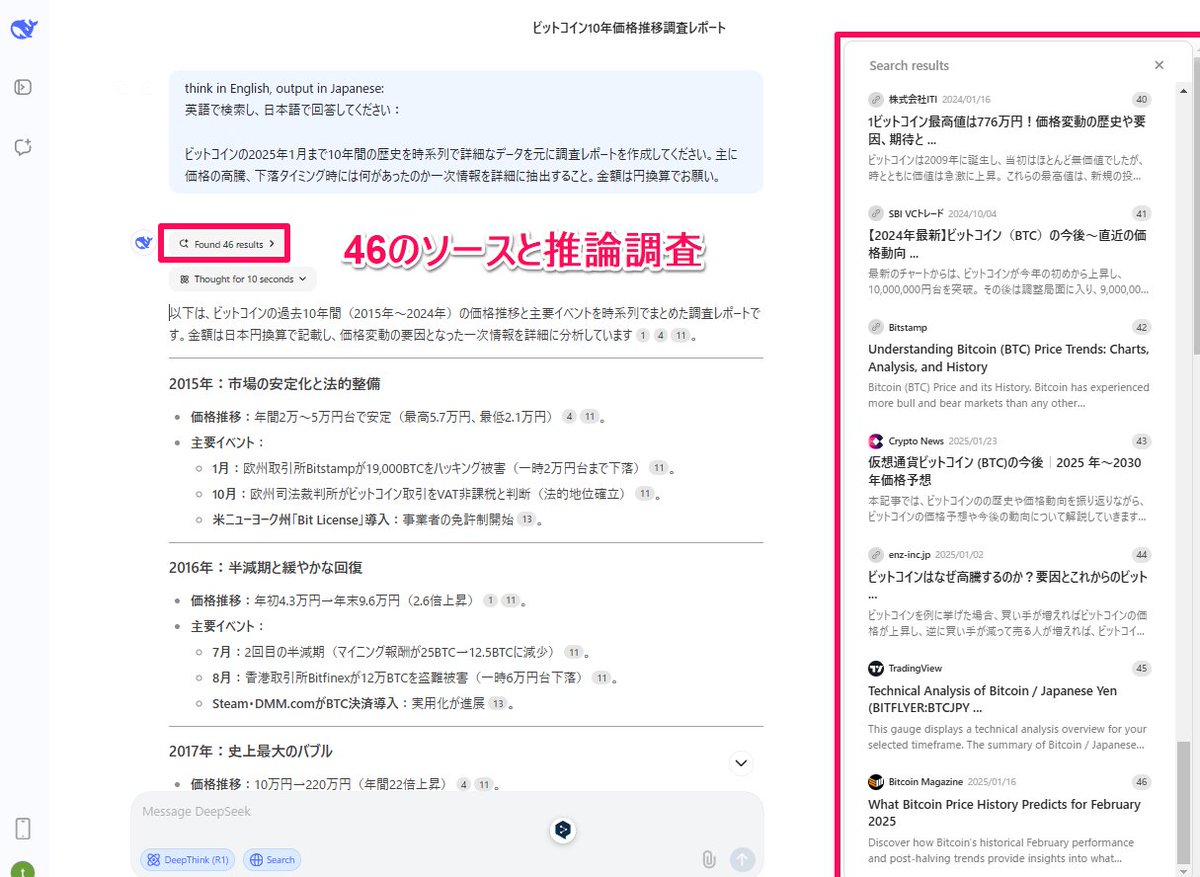This screenshot has height=877, width=1200.
Task: Click the Search results panel heading
Action: click(909, 65)
